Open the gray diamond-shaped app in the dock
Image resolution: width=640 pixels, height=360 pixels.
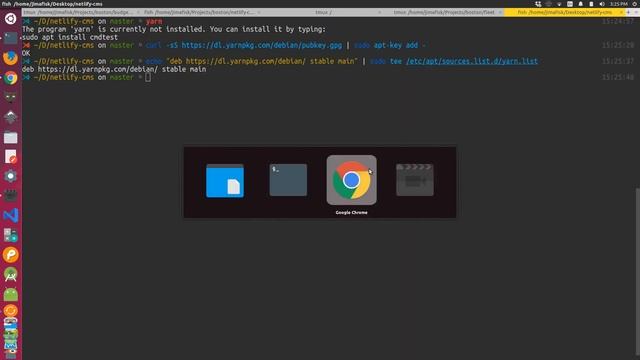11,117
